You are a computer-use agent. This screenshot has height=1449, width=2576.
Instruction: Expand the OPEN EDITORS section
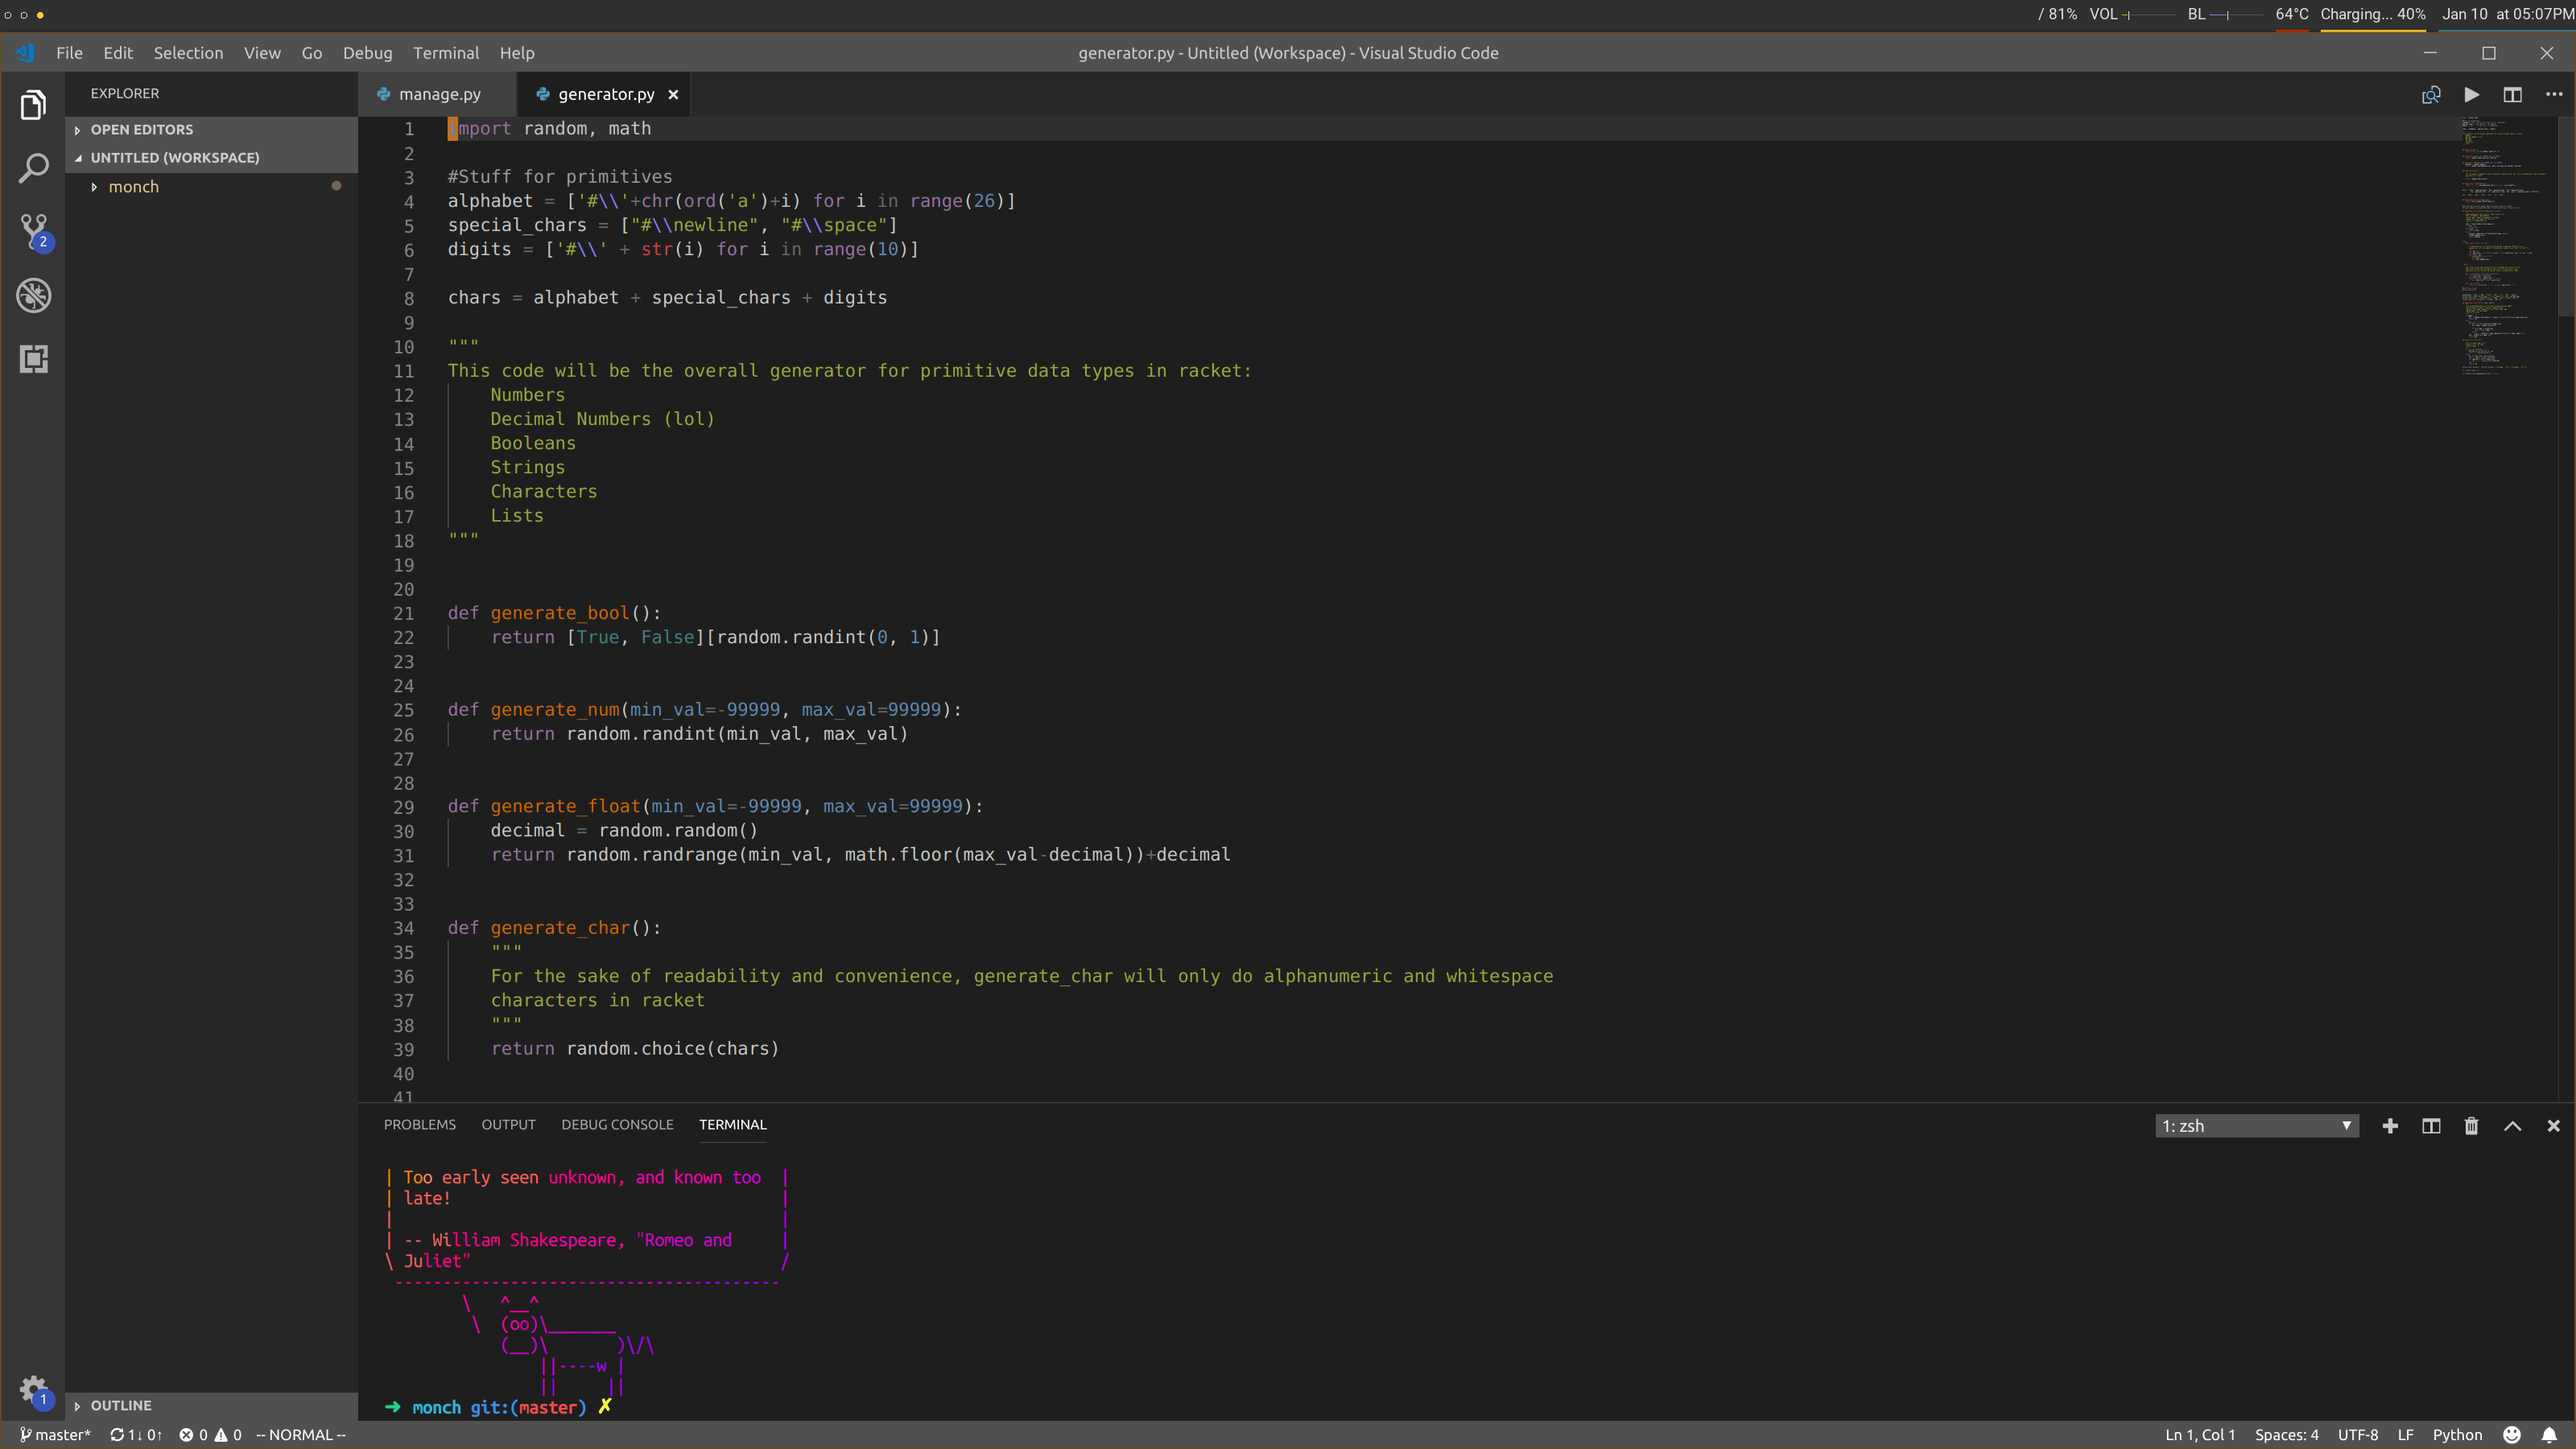pos(212,130)
